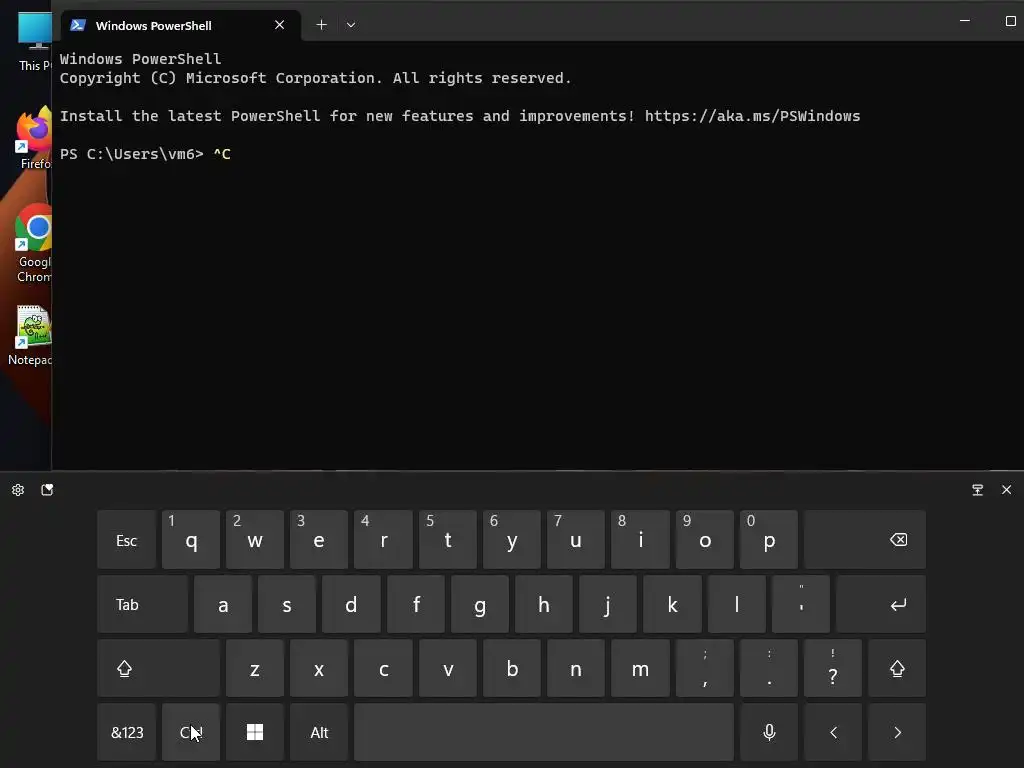Tap the f key
The image size is (1024, 768).
[x=415, y=604]
